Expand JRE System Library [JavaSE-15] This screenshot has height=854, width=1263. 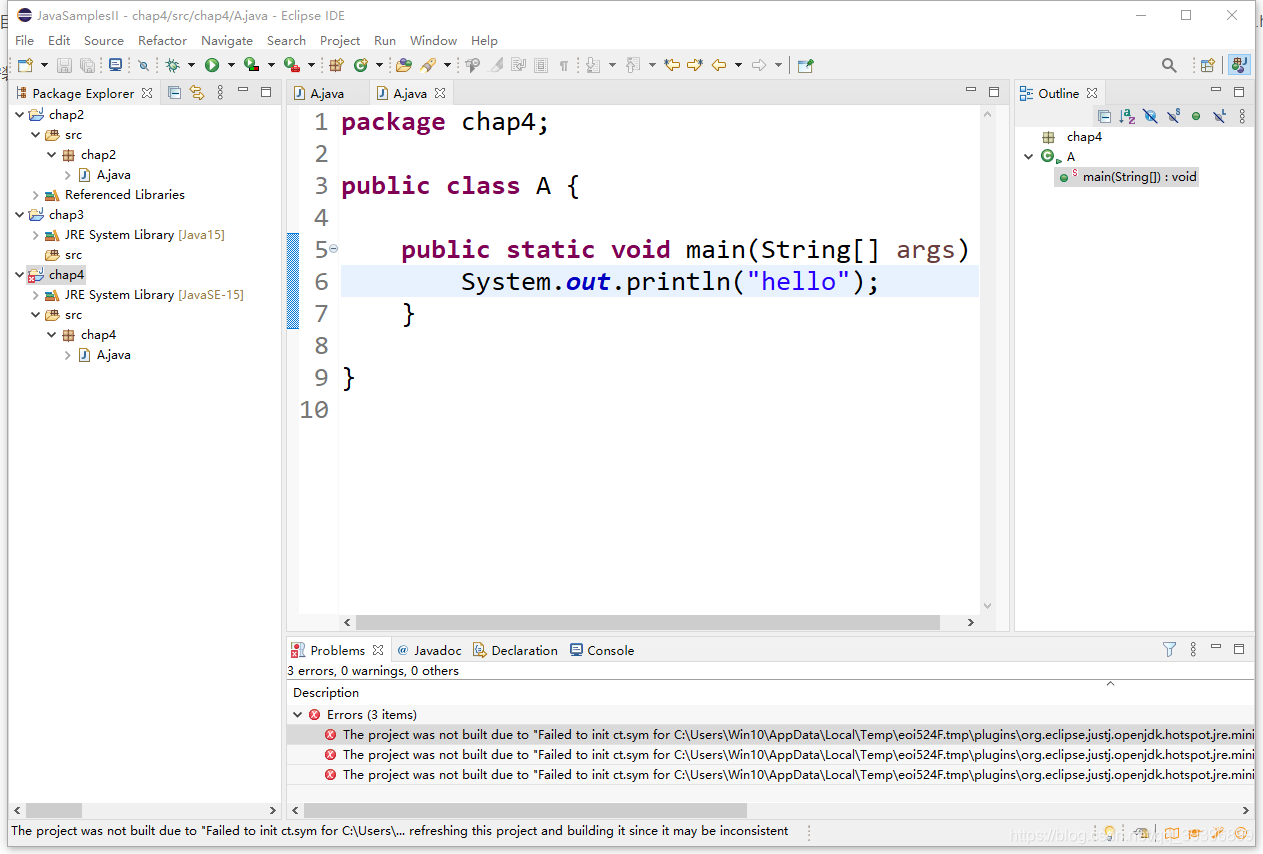pyautogui.click(x=36, y=295)
